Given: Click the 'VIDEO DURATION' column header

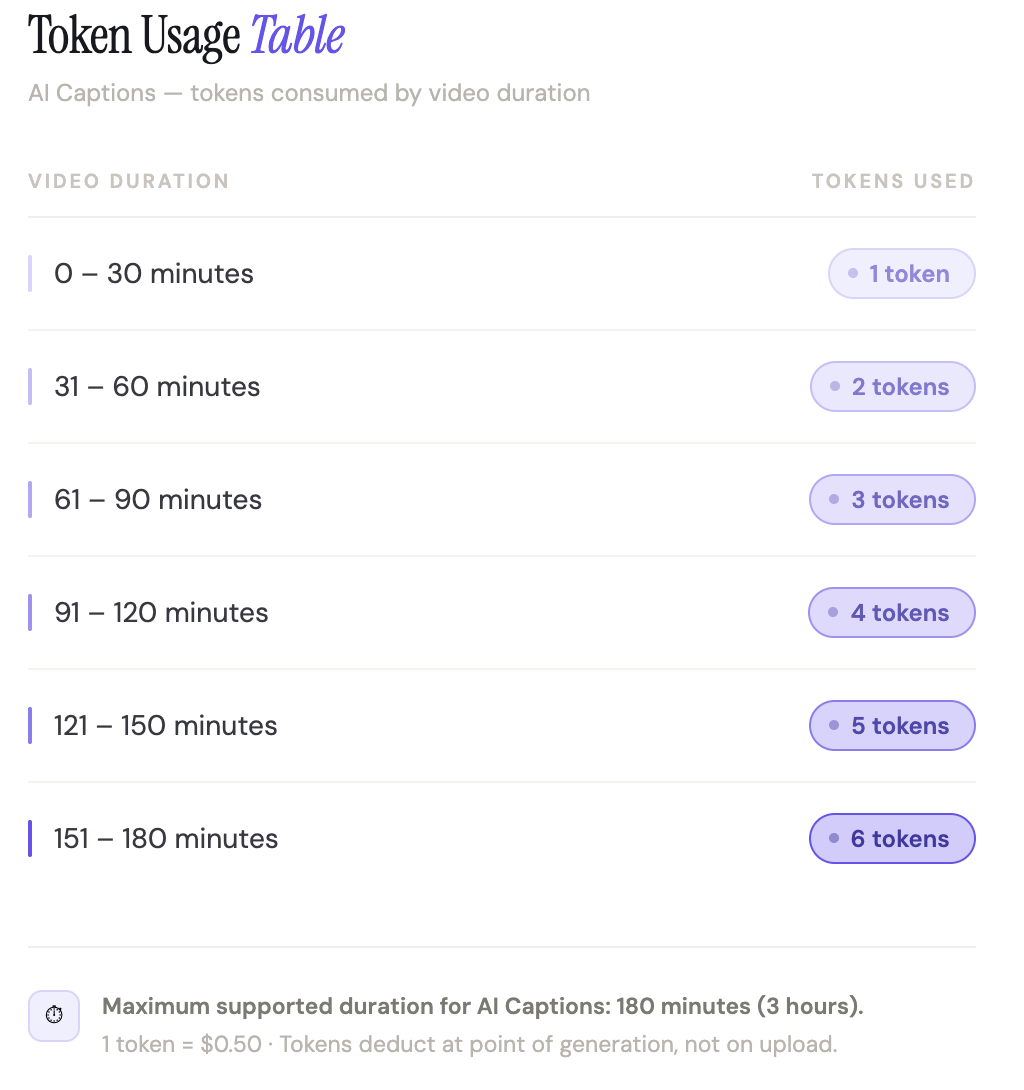Looking at the screenshot, I should [129, 182].
